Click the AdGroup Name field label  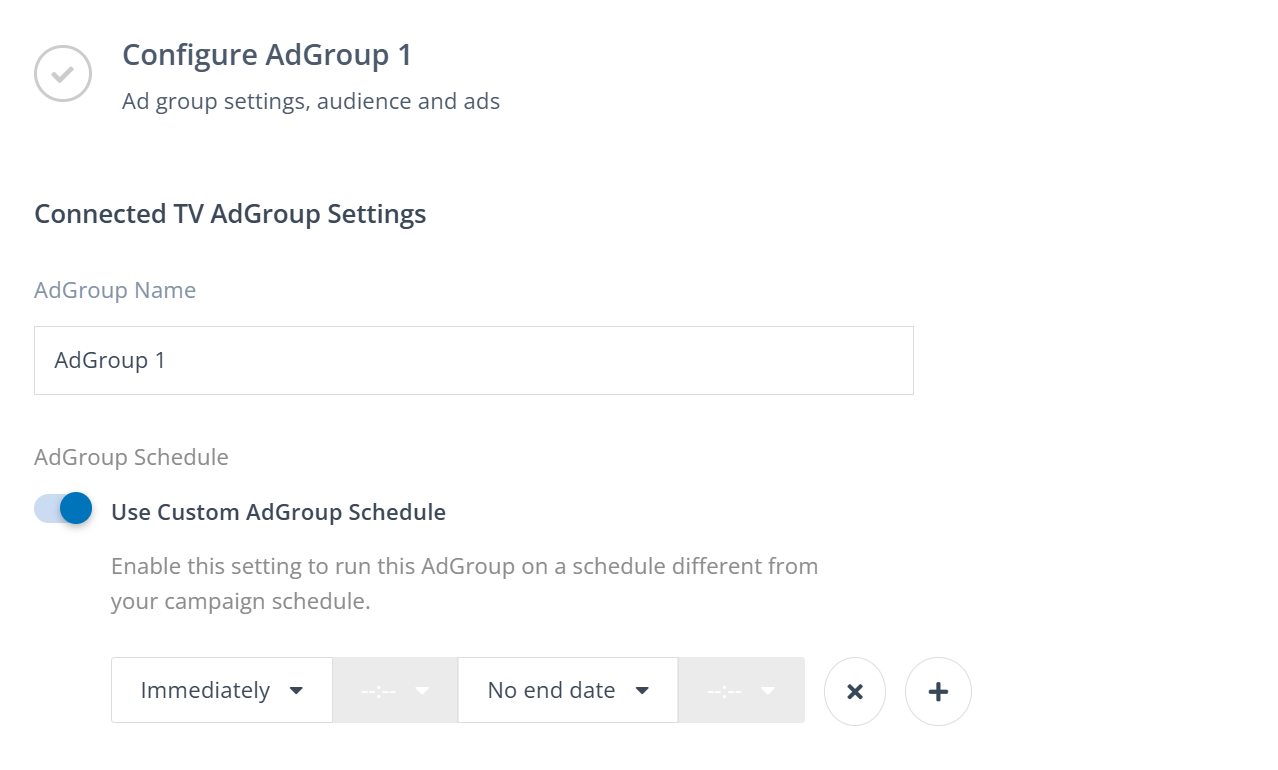tap(115, 290)
